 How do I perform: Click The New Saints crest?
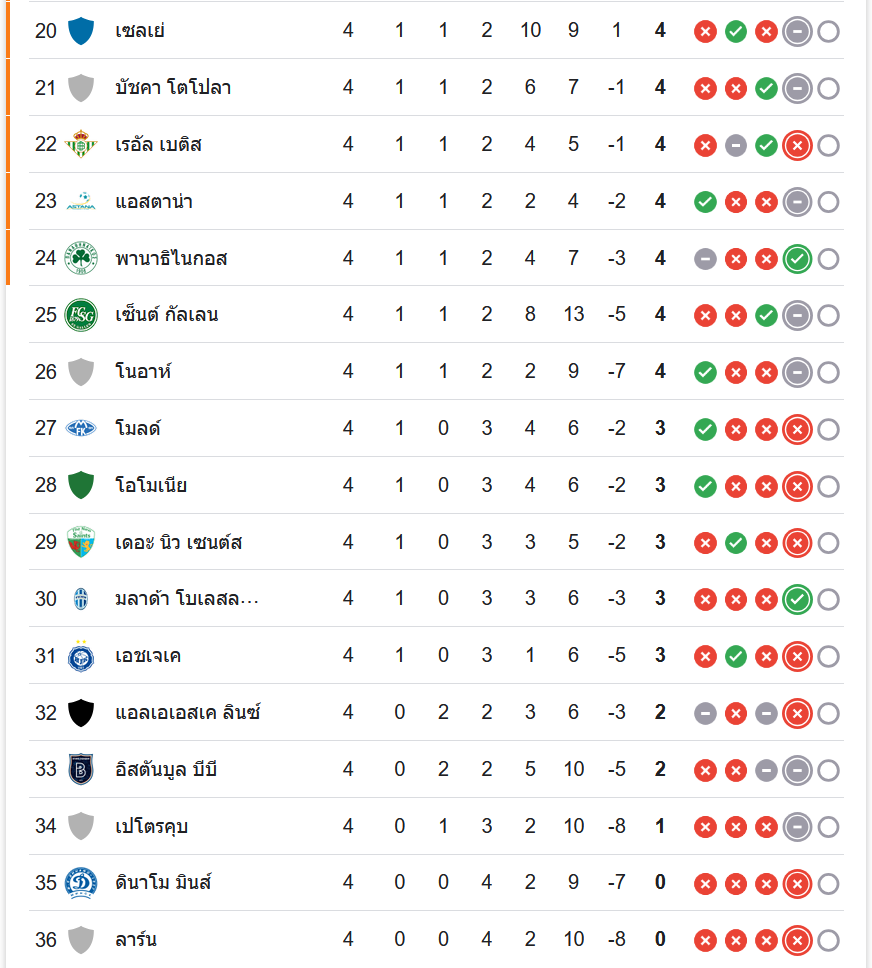click(x=80, y=543)
